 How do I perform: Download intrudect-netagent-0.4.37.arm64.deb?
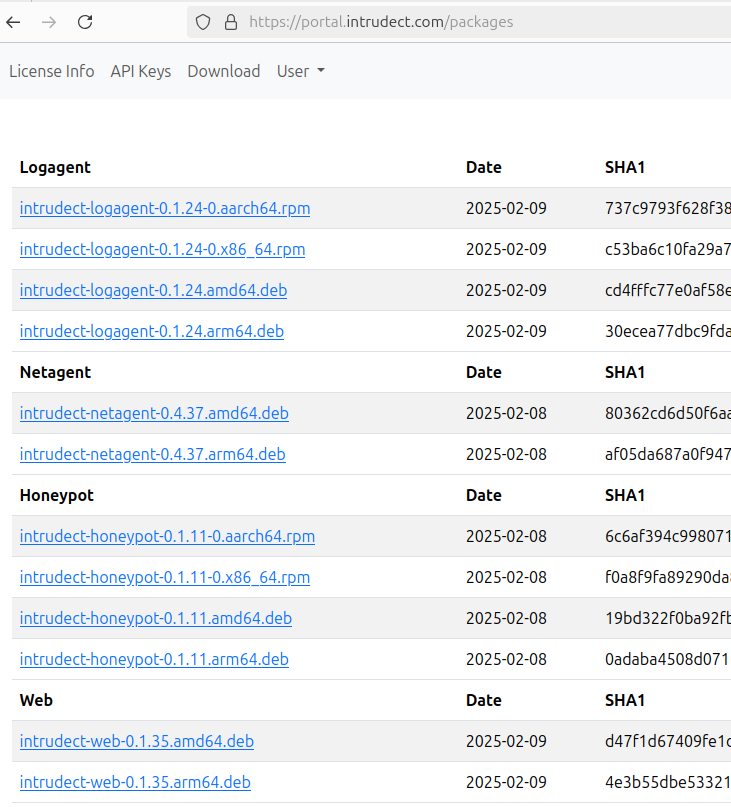pos(152,455)
